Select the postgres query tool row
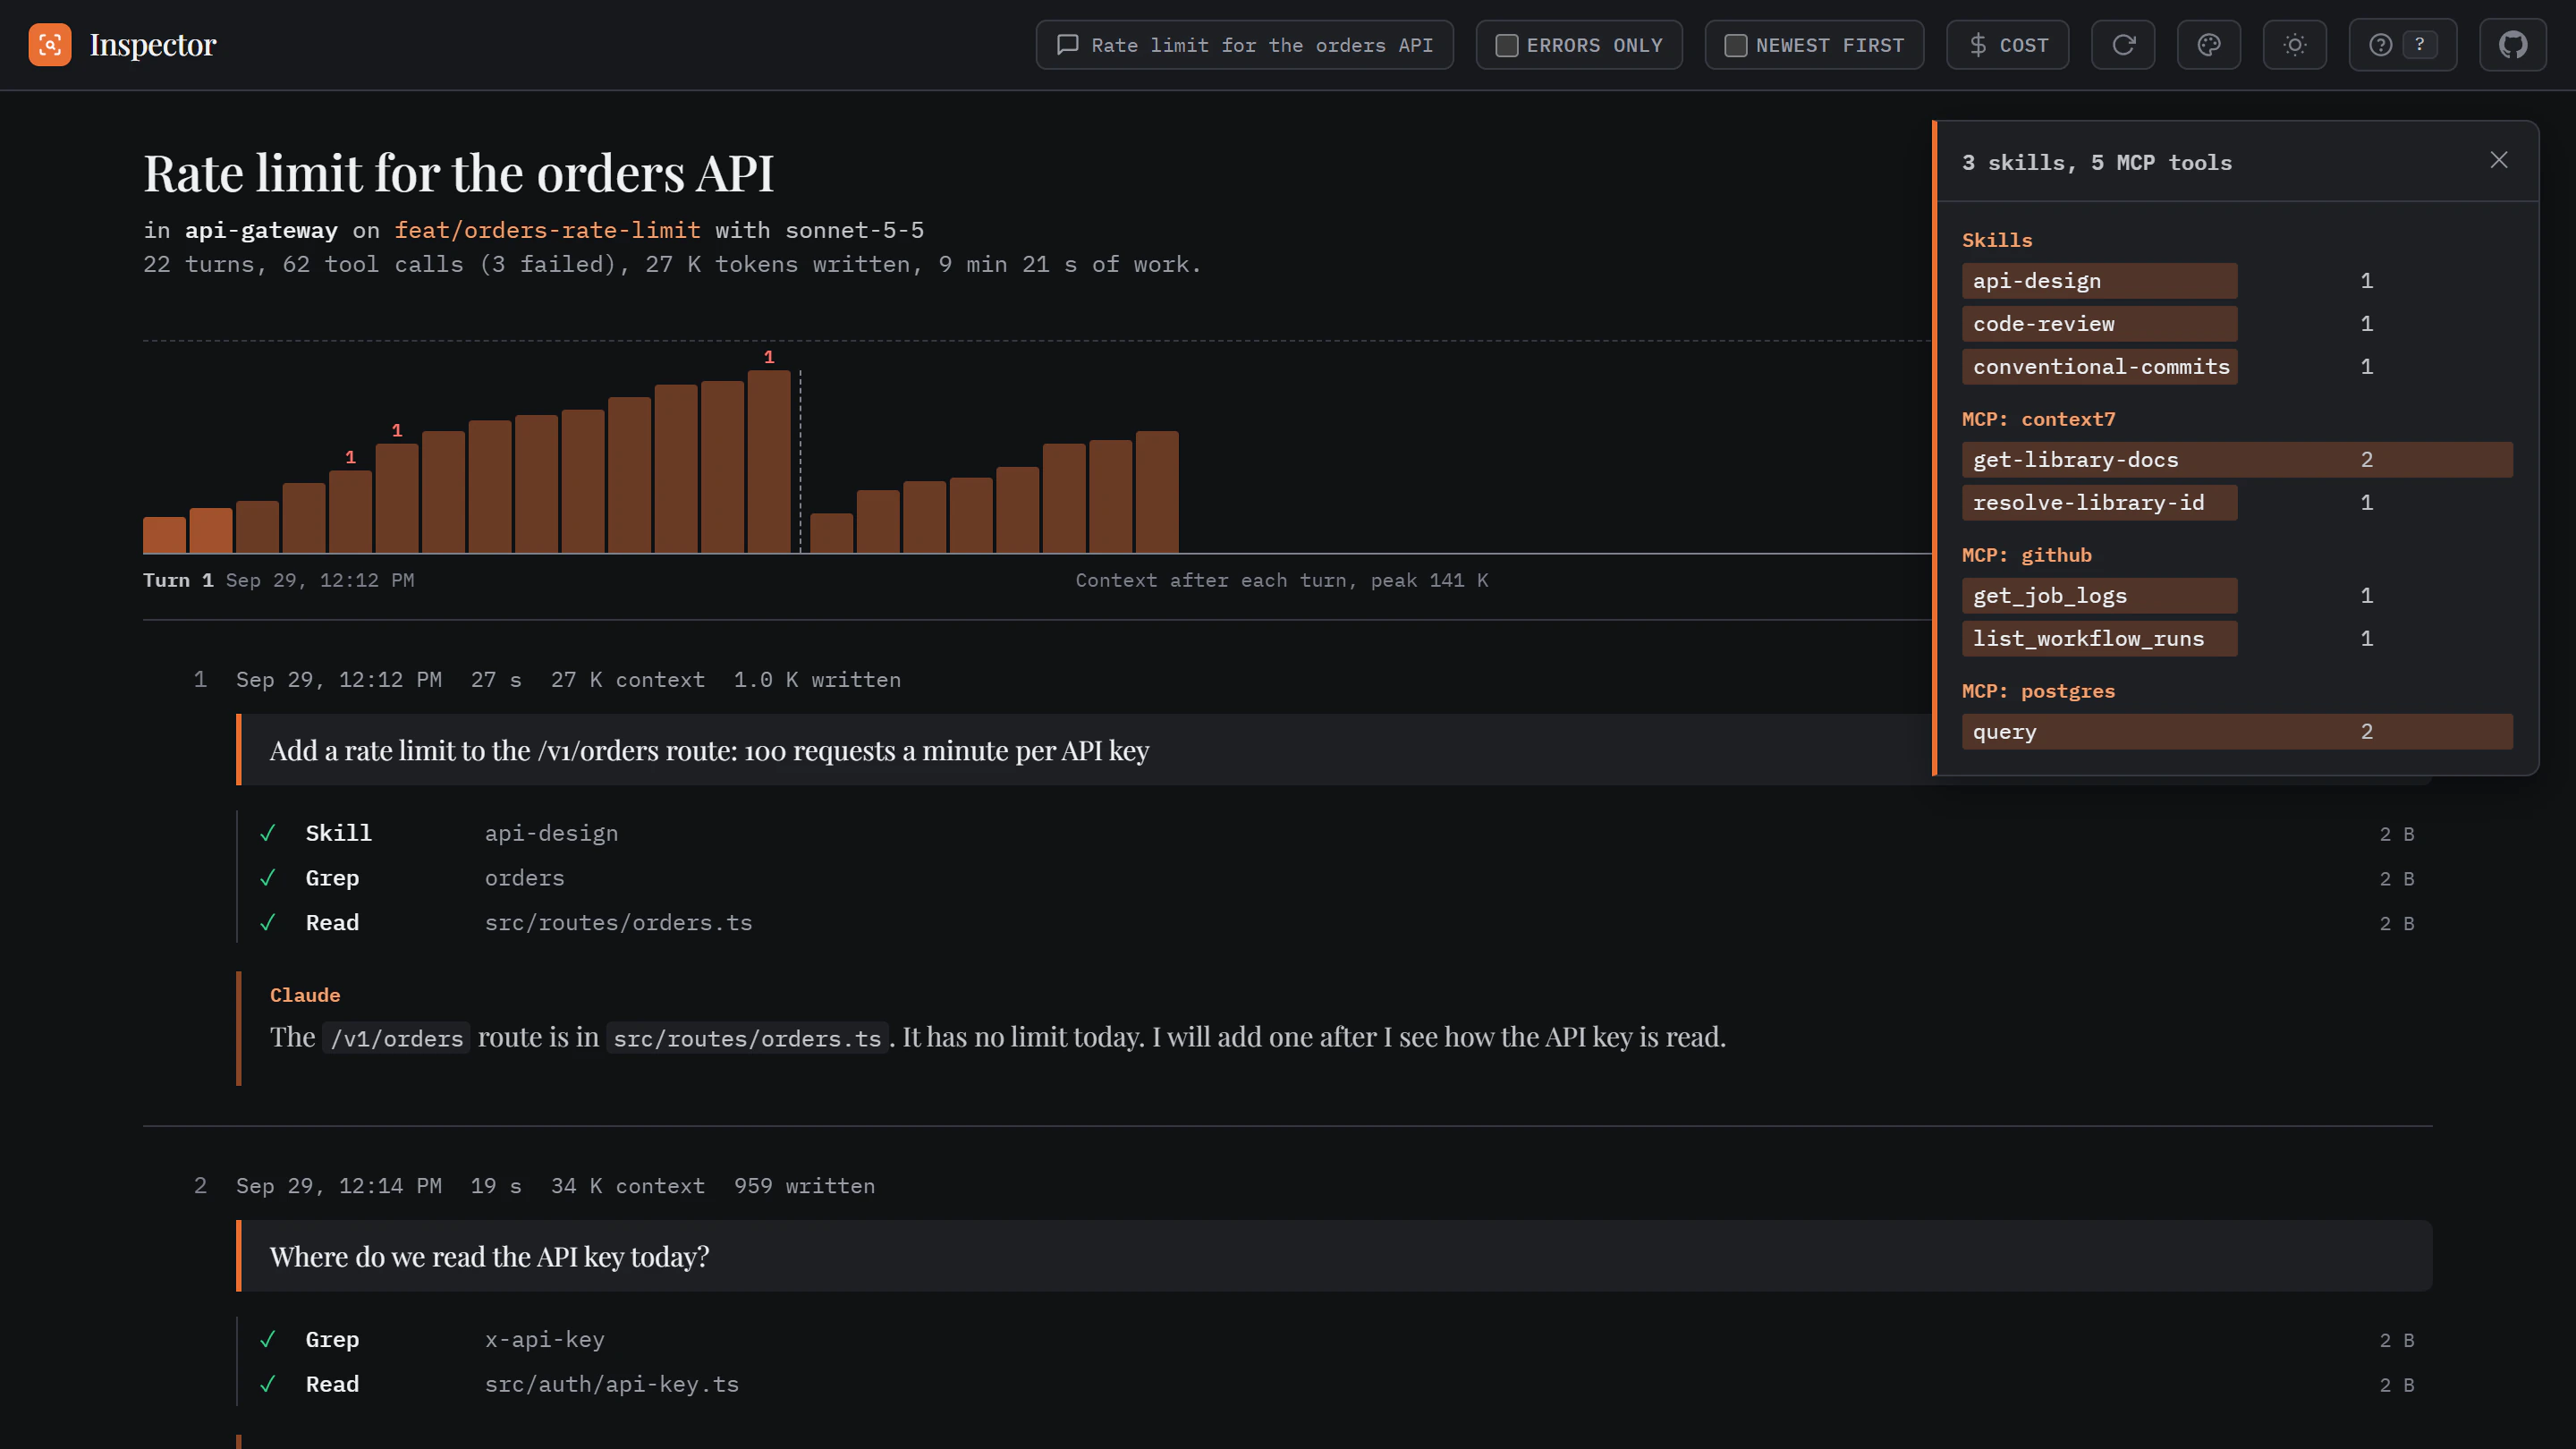2576x1449 pixels. coord(2237,732)
